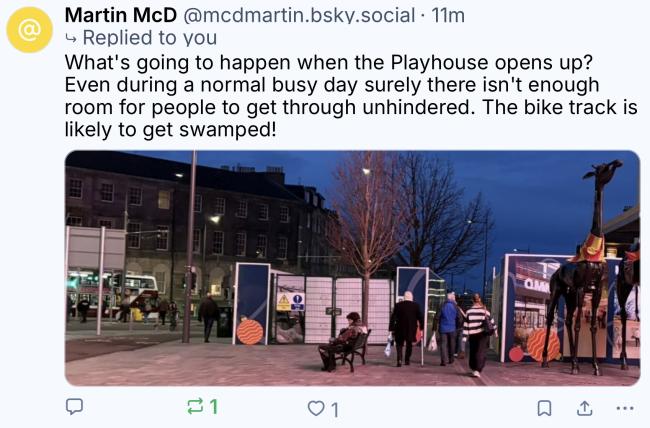The height and width of the screenshot is (428, 650).
Task: Open the three-dot more options menu
Action: [x=625, y=408]
